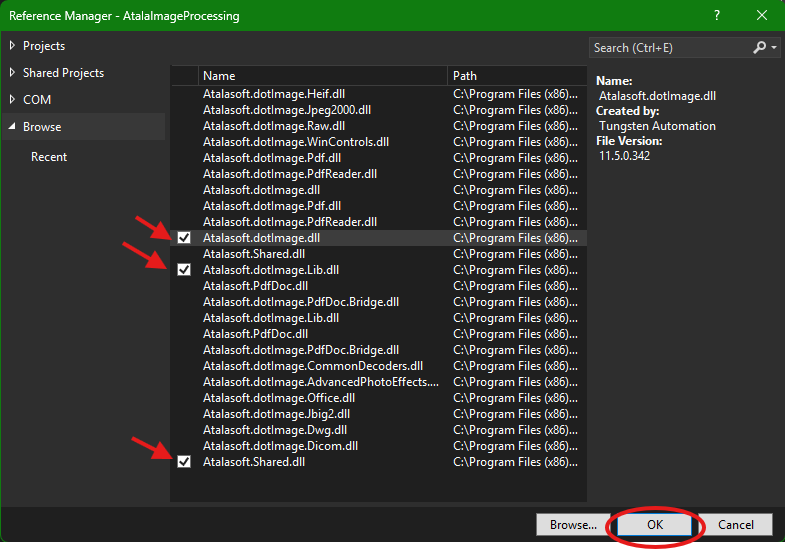Focus the Search (Ctrl+E) field

pyautogui.click(x=668, y=47)
